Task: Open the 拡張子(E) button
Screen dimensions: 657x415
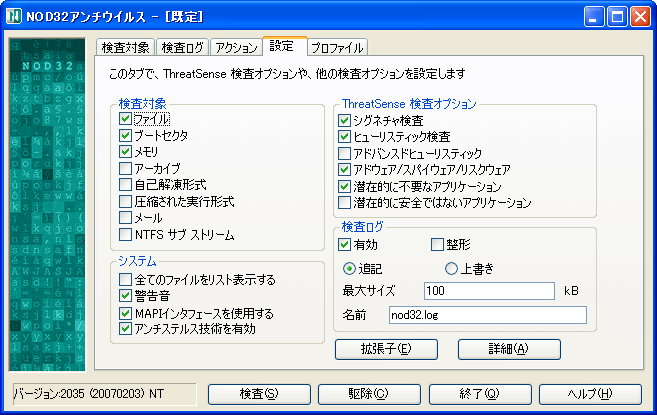Action: pos(386,349)
